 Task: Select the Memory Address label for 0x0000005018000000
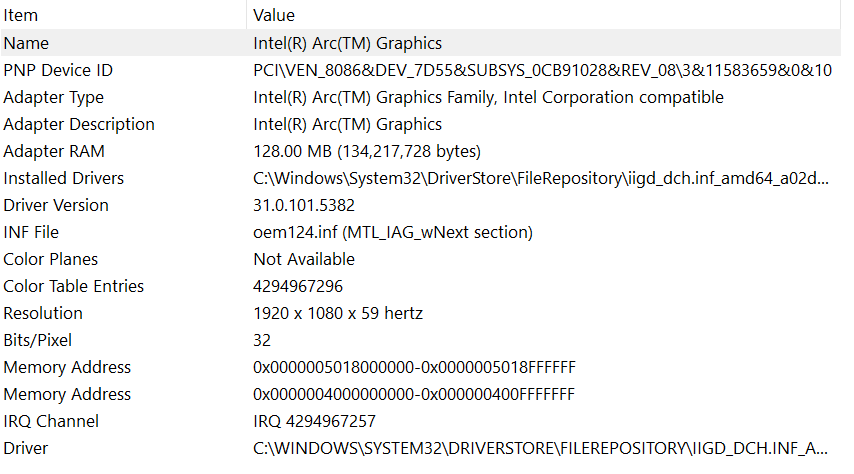pyautogui.click(x=67, y=367)
